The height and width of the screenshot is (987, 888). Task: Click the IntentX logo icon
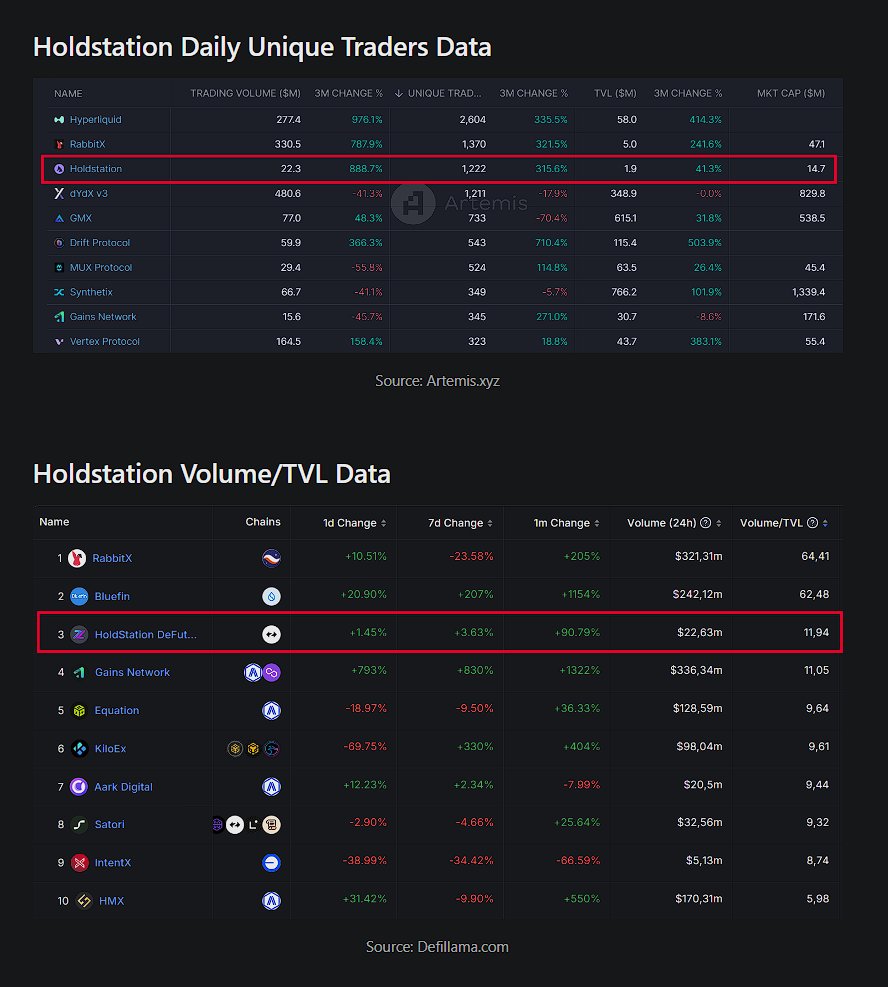[x=79, y=863]
